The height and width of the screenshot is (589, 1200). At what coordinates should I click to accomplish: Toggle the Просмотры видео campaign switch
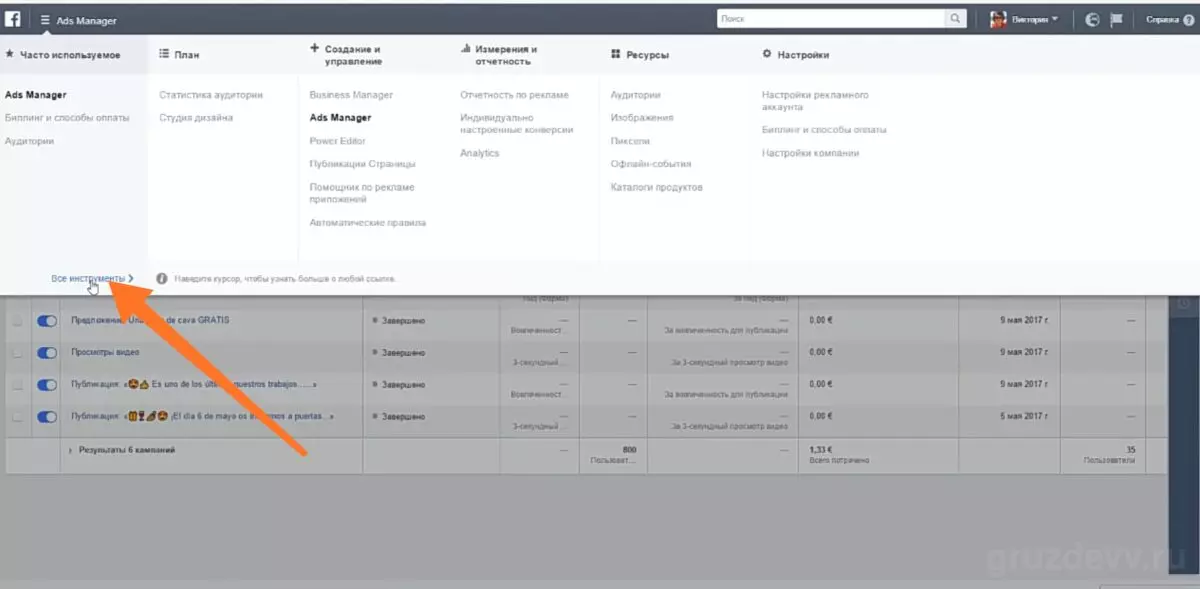47,353
